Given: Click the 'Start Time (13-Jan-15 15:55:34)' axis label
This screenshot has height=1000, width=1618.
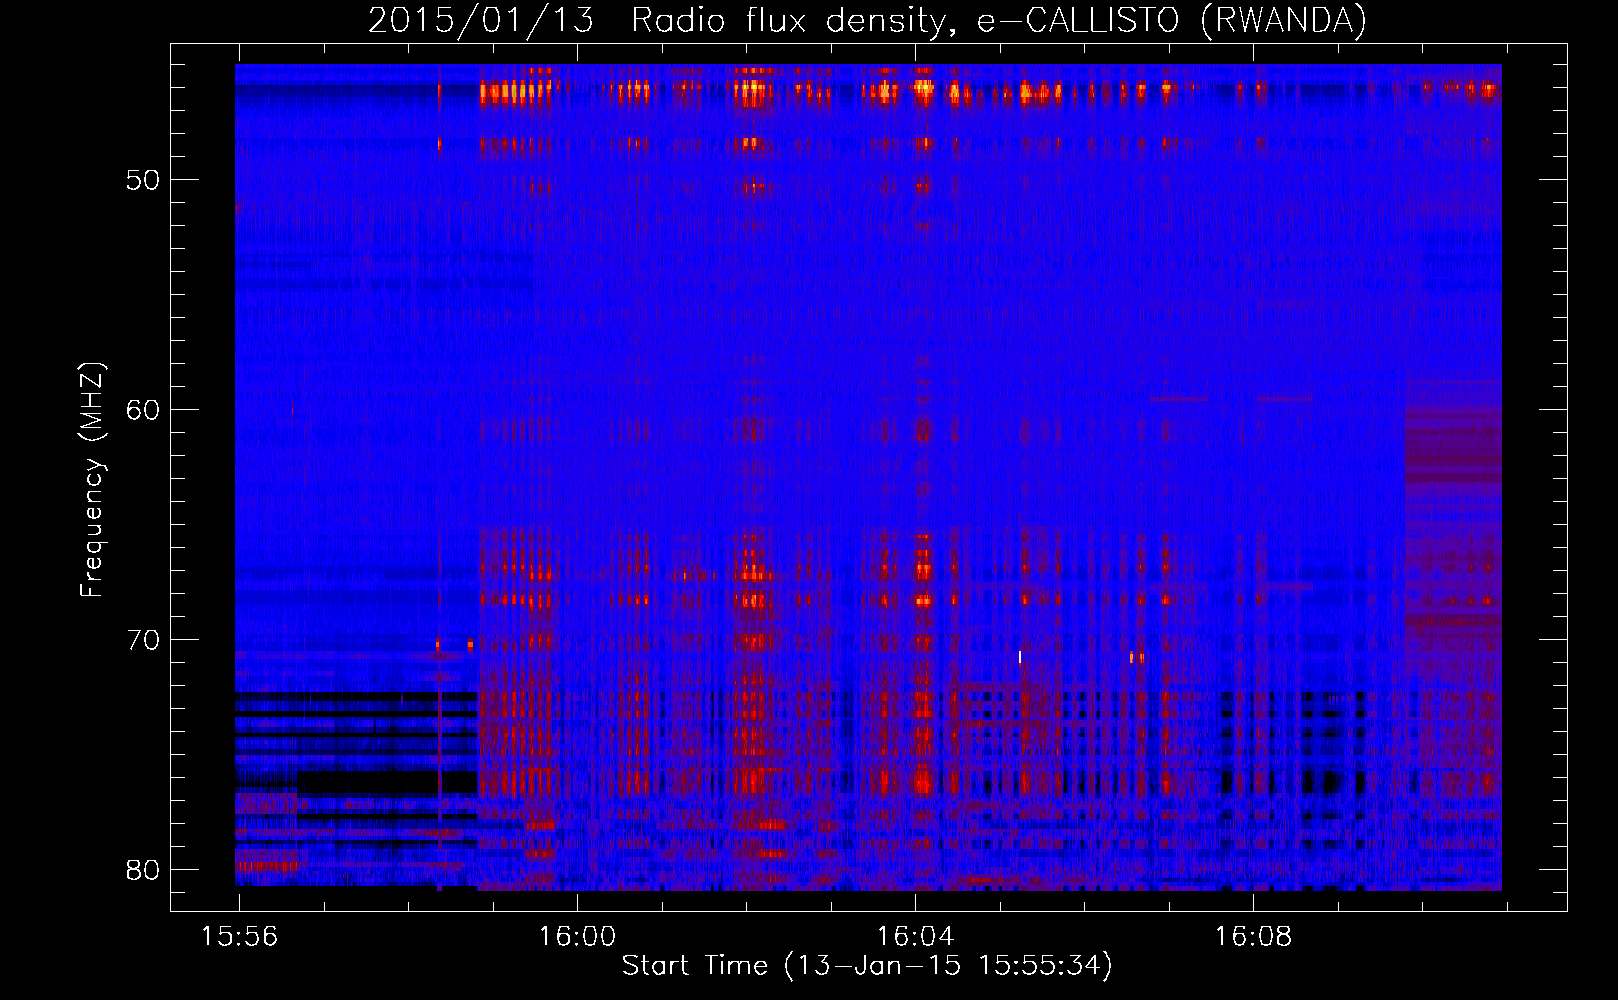Looking at the screenshot, I should pyautogui.click(x=867, y=966).
